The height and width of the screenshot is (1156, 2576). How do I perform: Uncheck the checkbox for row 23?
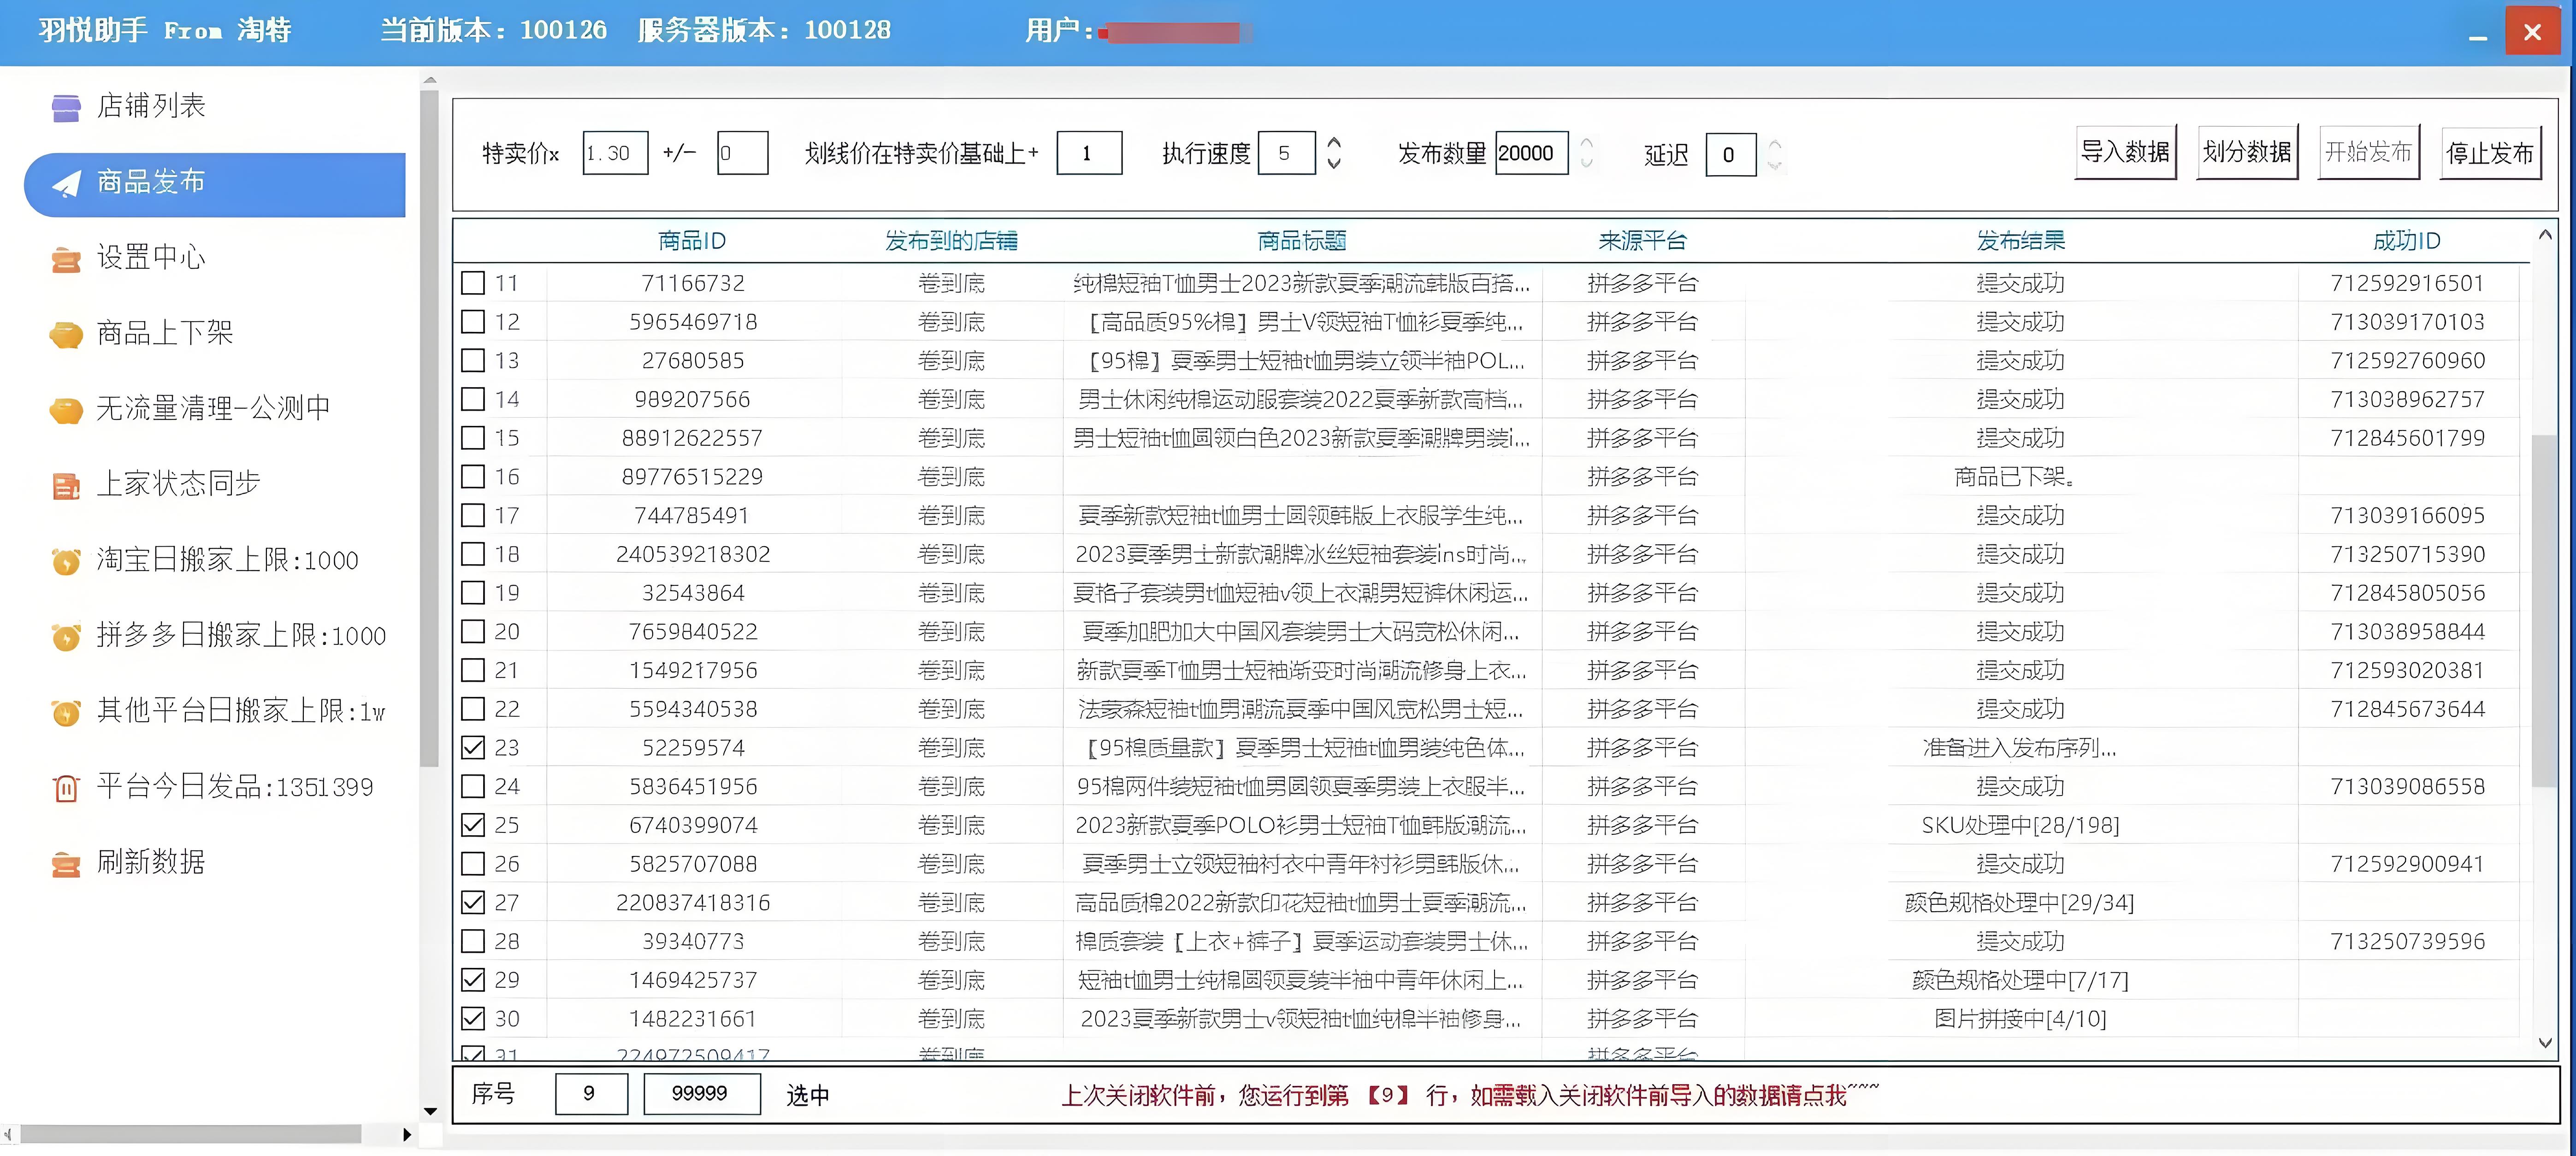click(x=473, y=747)
